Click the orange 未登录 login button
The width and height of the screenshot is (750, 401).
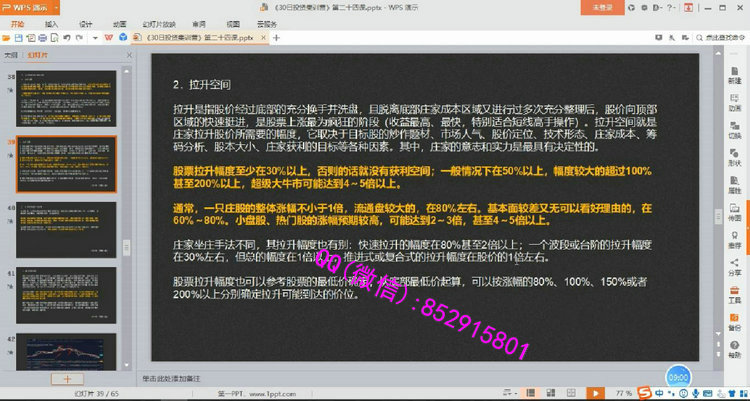click(x=602, y=8)
